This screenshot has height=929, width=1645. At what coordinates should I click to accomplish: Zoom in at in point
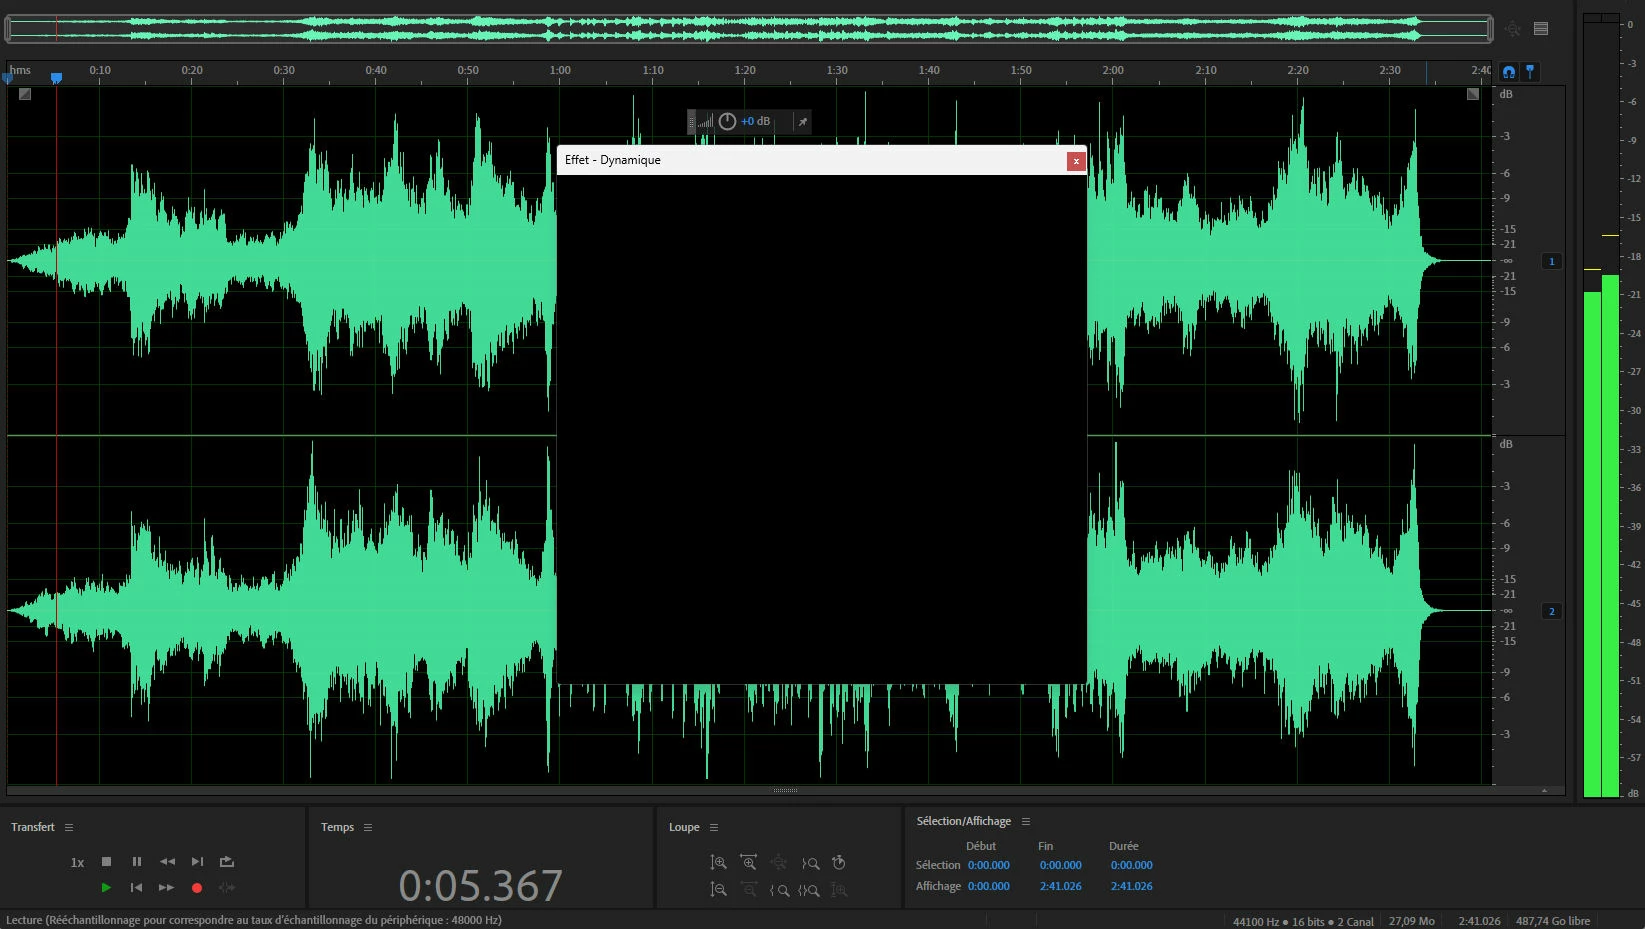[810, 862]
